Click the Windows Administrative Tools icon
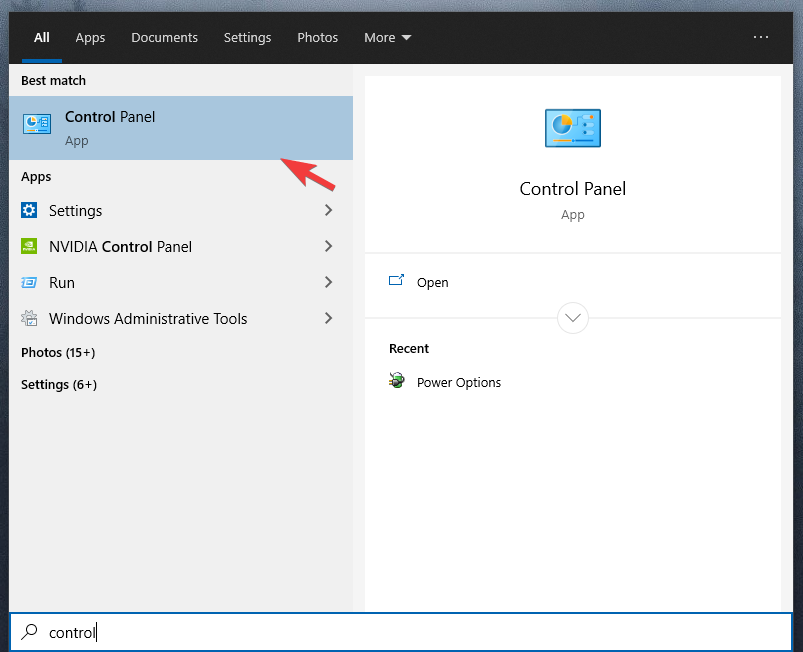Screen dimensions: 803x652 pyautogui.click(x=29, y=318)
